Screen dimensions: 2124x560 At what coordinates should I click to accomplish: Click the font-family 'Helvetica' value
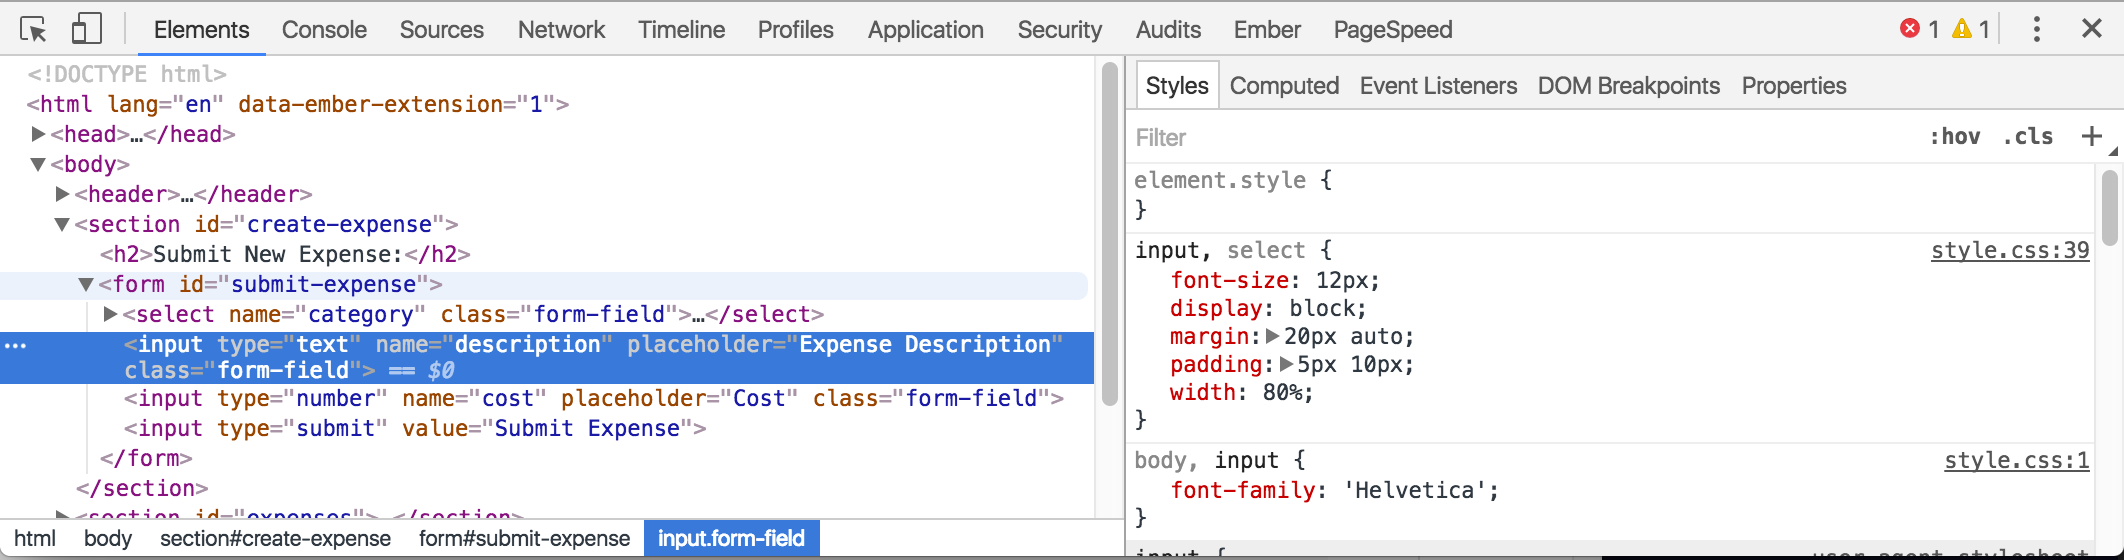[1413, 490]
